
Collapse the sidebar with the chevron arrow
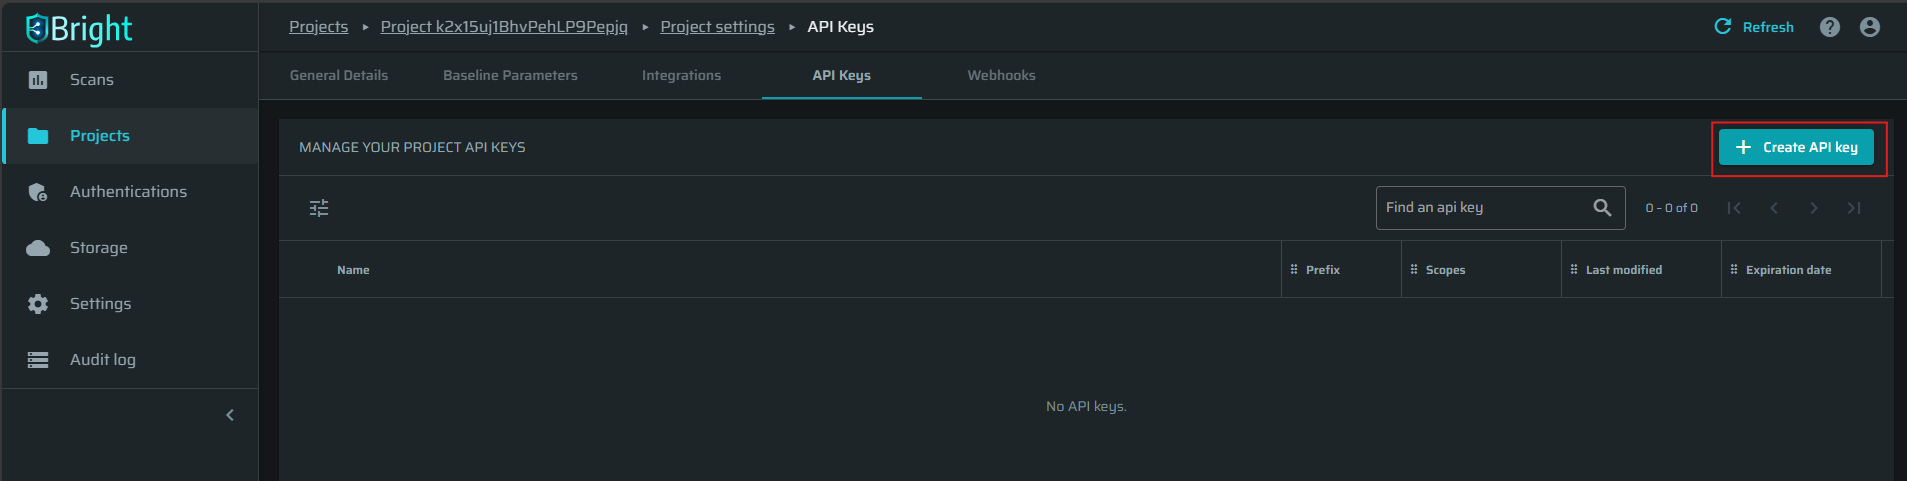(230, 415)
